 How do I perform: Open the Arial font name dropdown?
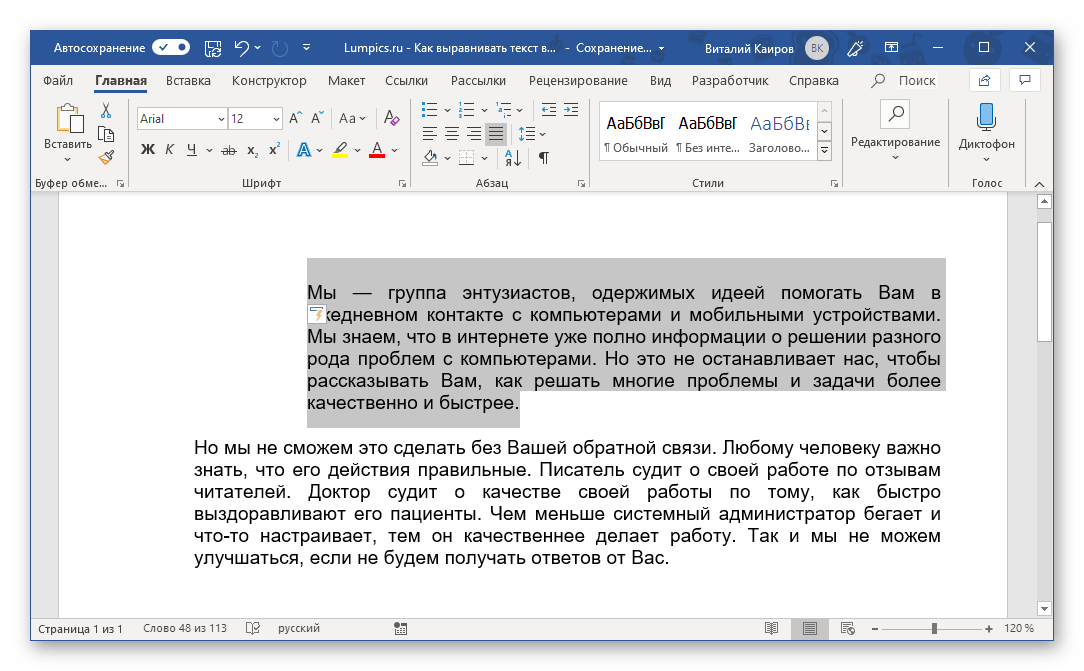(221, 119)
